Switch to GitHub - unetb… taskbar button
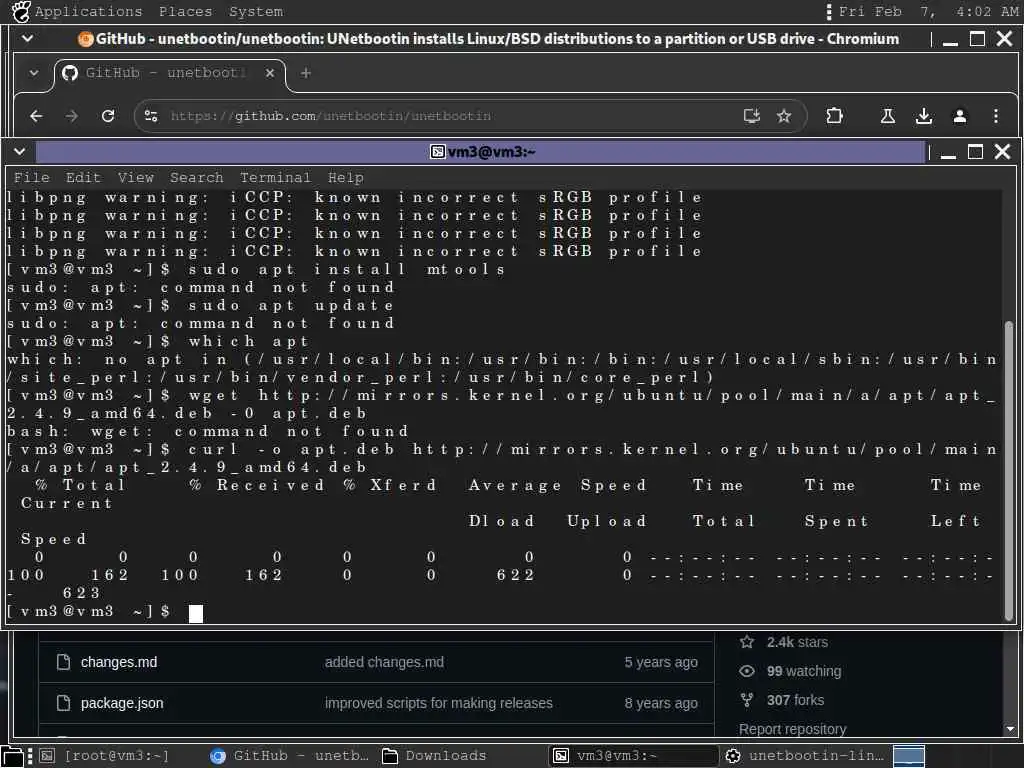Viewport: 1024px width, 768px height. click(x=289, y=756)
